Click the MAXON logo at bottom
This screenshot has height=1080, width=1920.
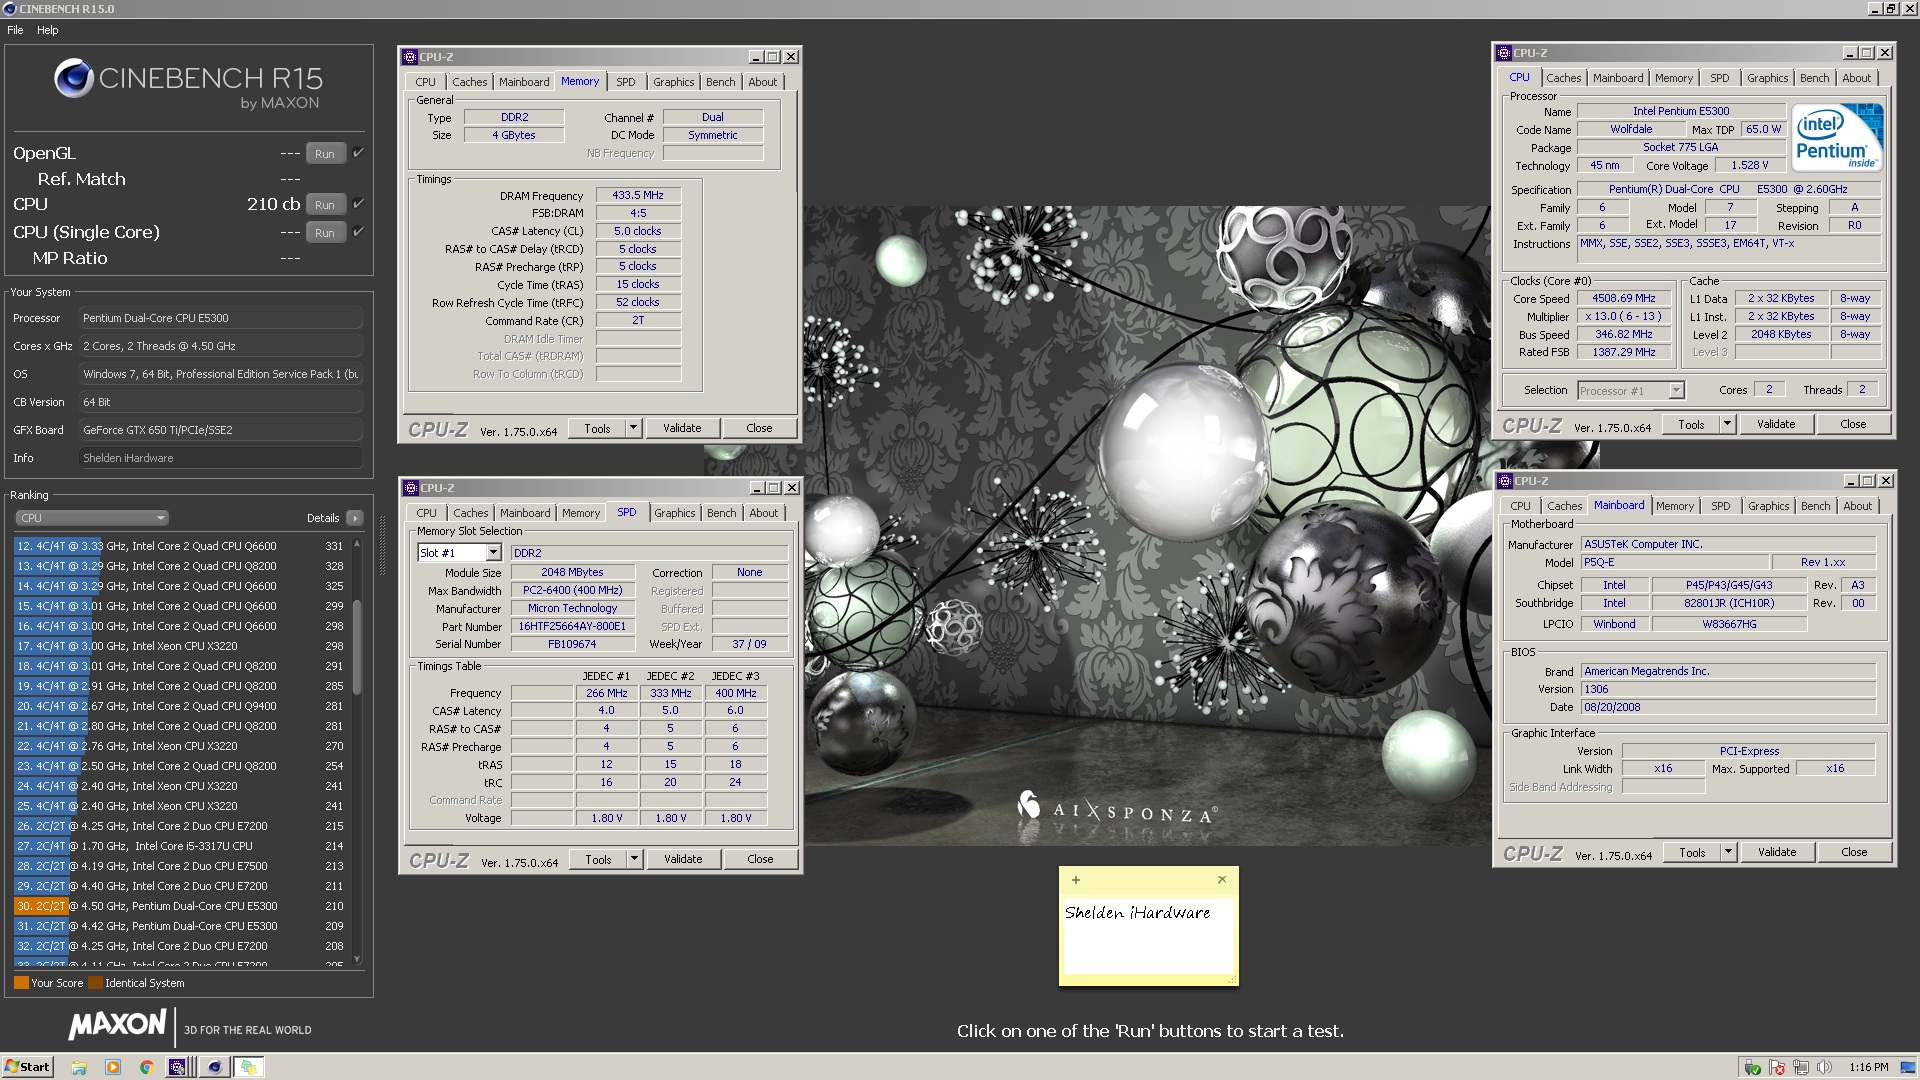[117, 1025]
